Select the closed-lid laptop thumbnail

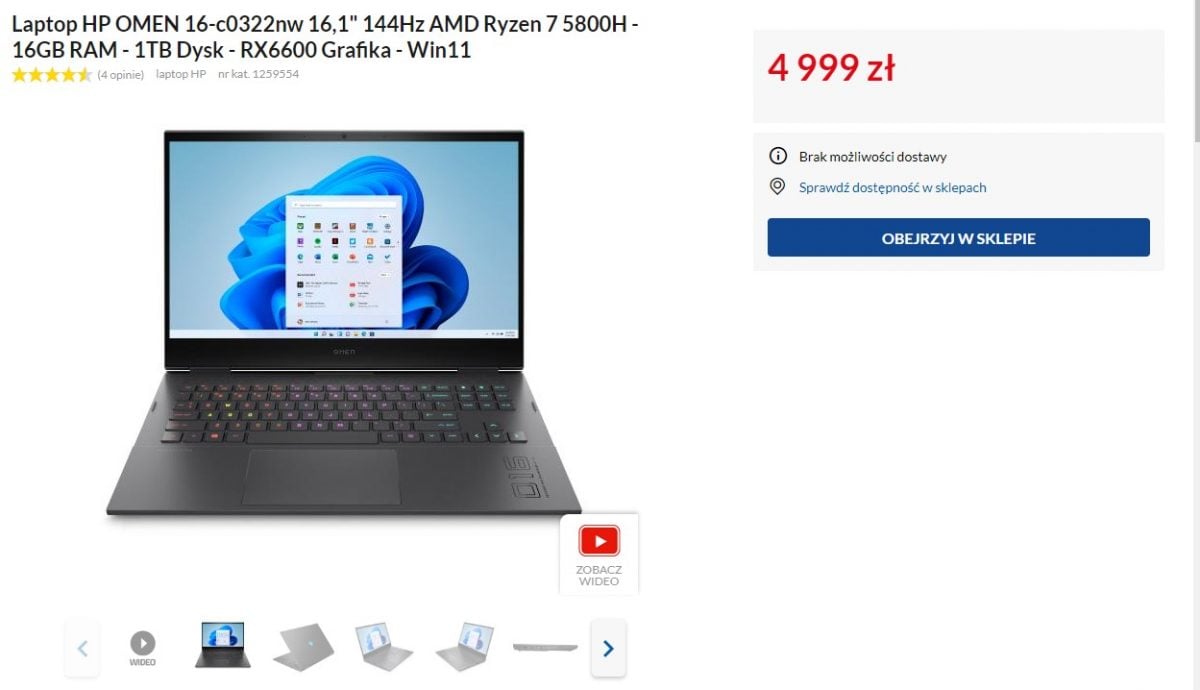point(303,647)
